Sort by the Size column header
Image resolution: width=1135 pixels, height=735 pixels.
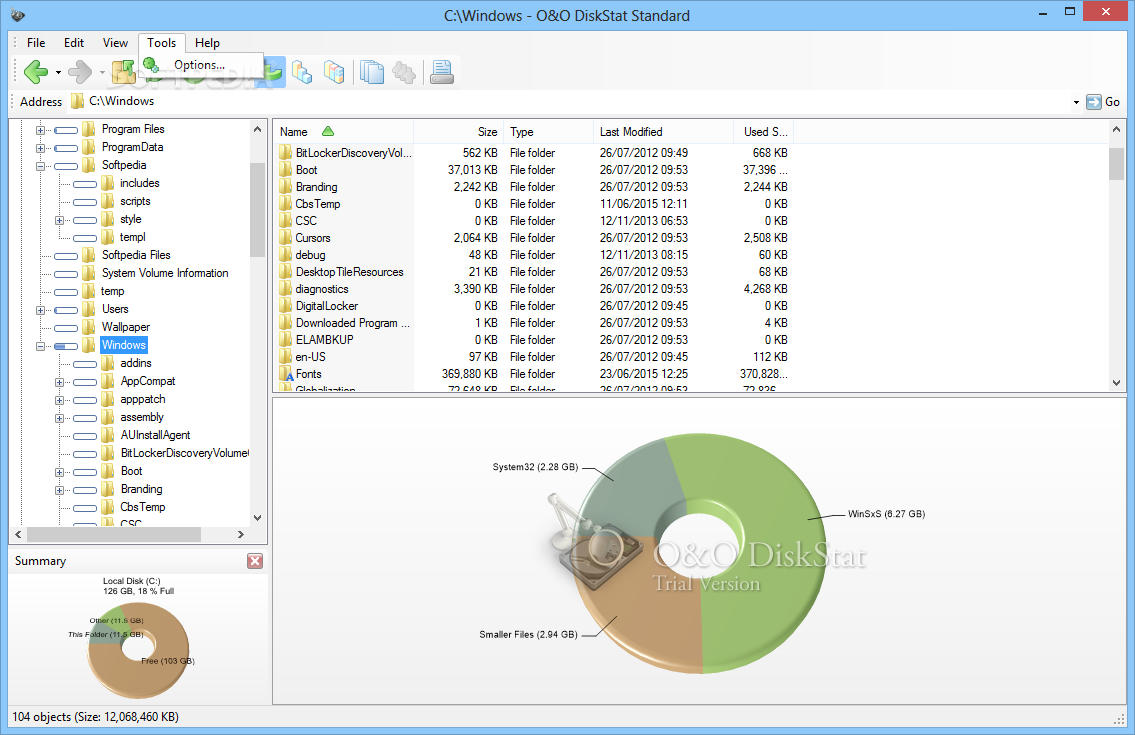(458, 132)
